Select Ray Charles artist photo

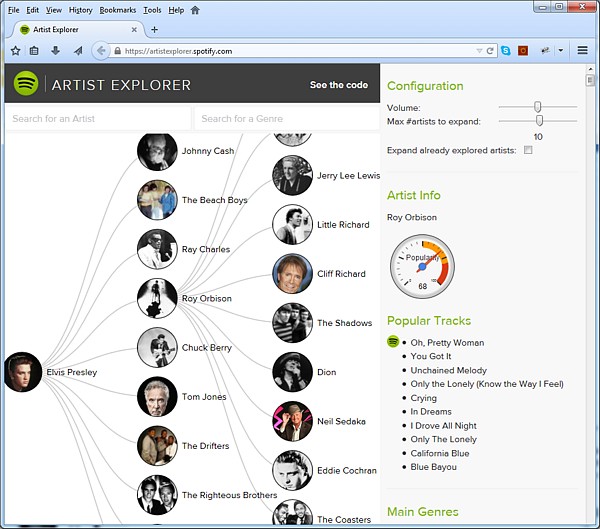click(157, 249)
